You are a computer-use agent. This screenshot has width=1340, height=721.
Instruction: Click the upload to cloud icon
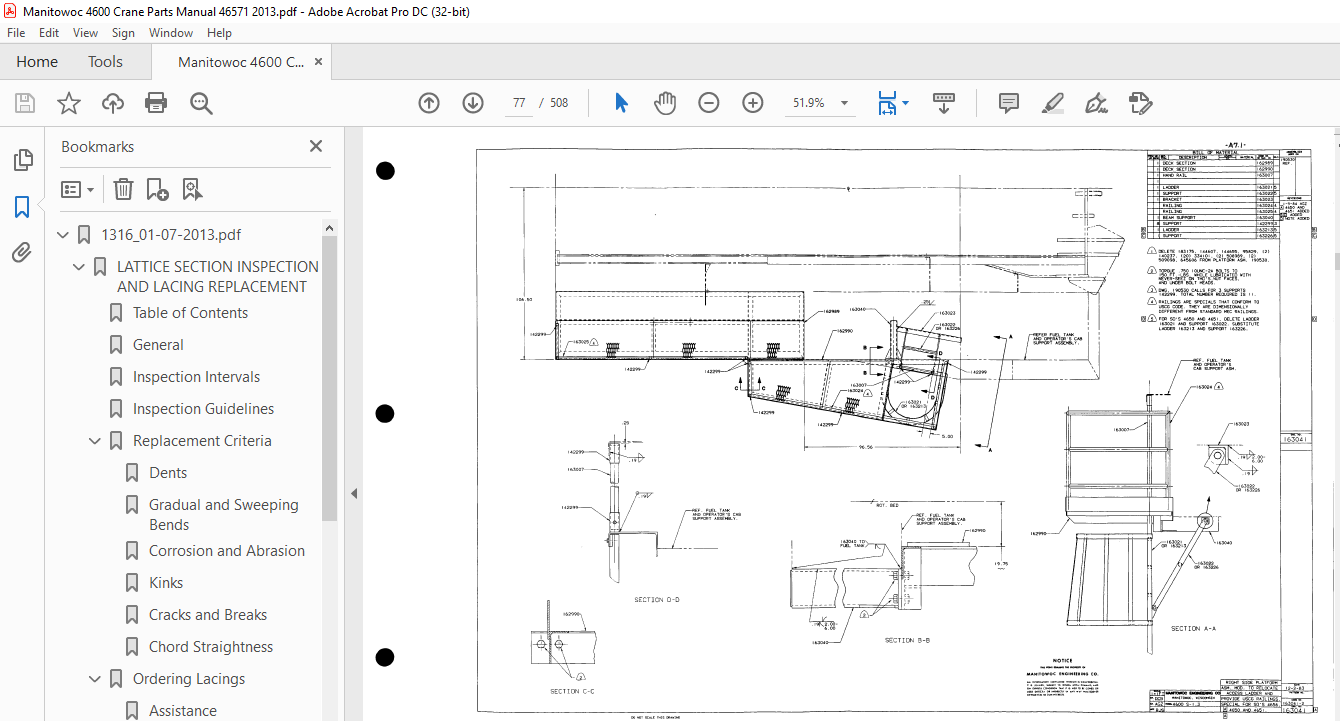pos(113,103)
